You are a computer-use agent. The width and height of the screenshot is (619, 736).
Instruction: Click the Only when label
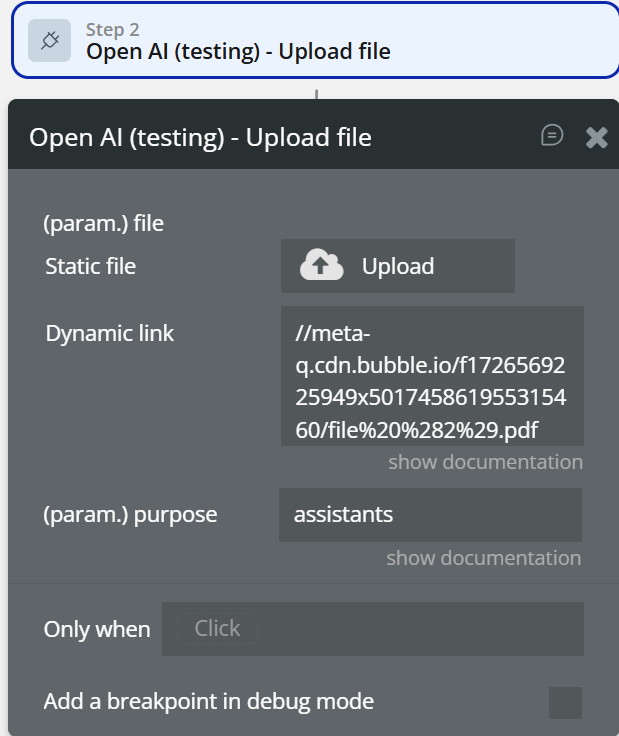[x=97, y=629]
